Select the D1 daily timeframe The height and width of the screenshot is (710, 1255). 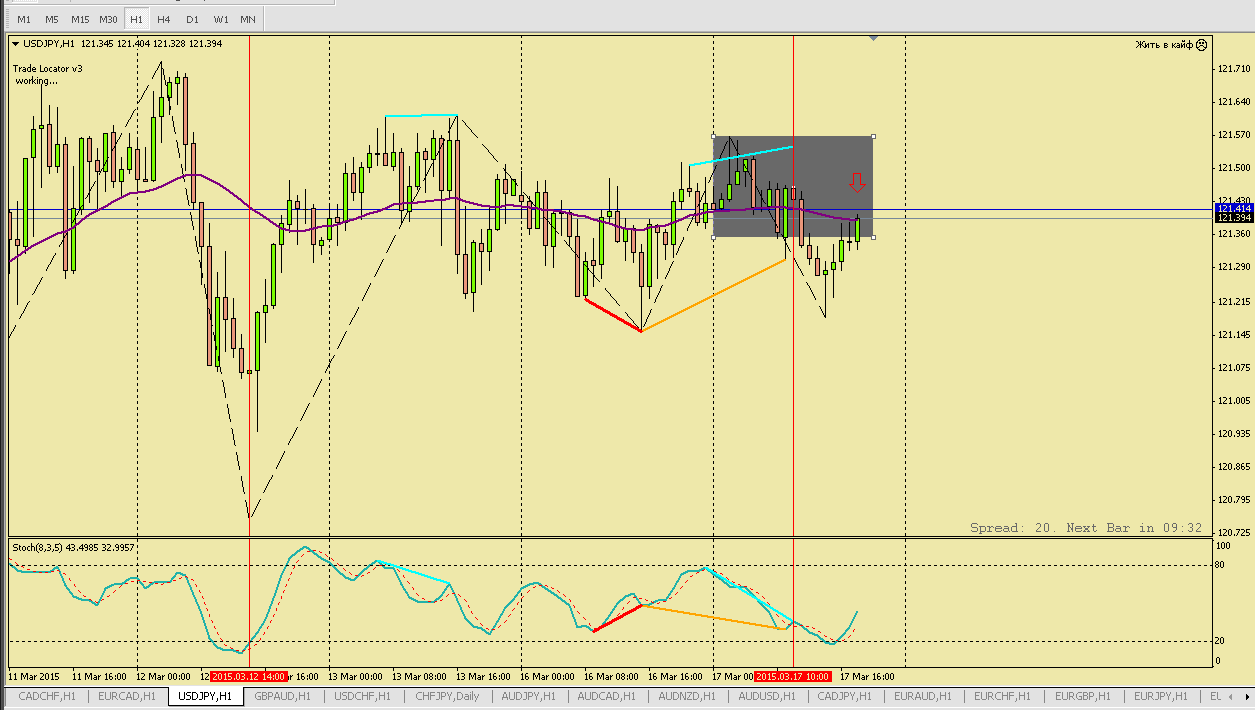coord(192,19)
